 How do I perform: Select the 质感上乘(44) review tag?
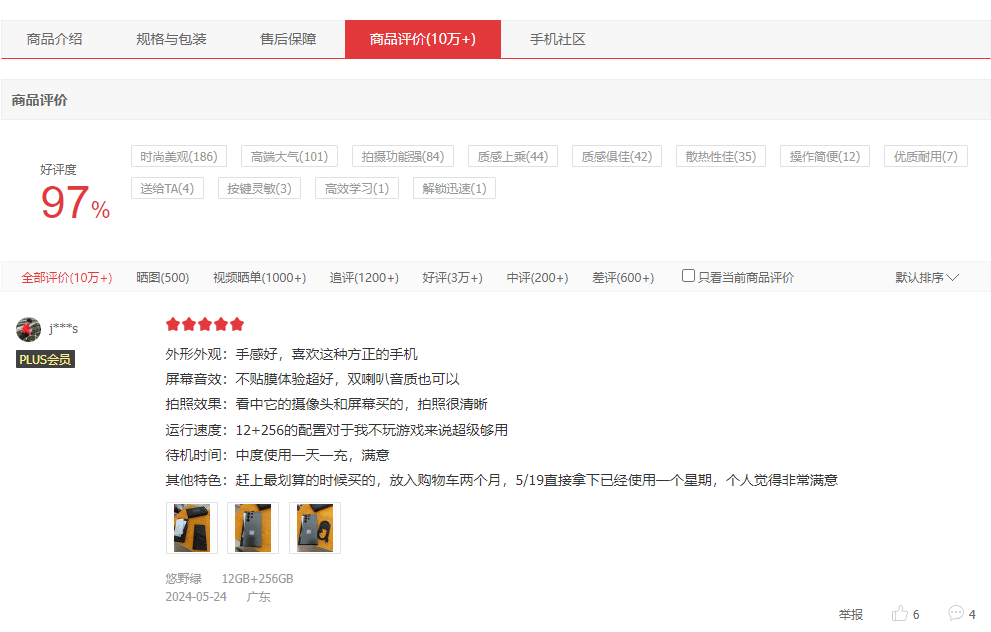pos(513,156)
